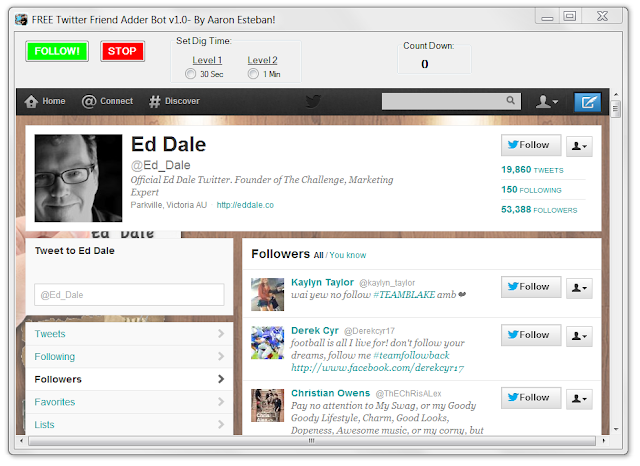Open user actions dropdown for Kaylyn Taylor
The image size is (640, 466).
pyautogui.click(x=579, y=288)
